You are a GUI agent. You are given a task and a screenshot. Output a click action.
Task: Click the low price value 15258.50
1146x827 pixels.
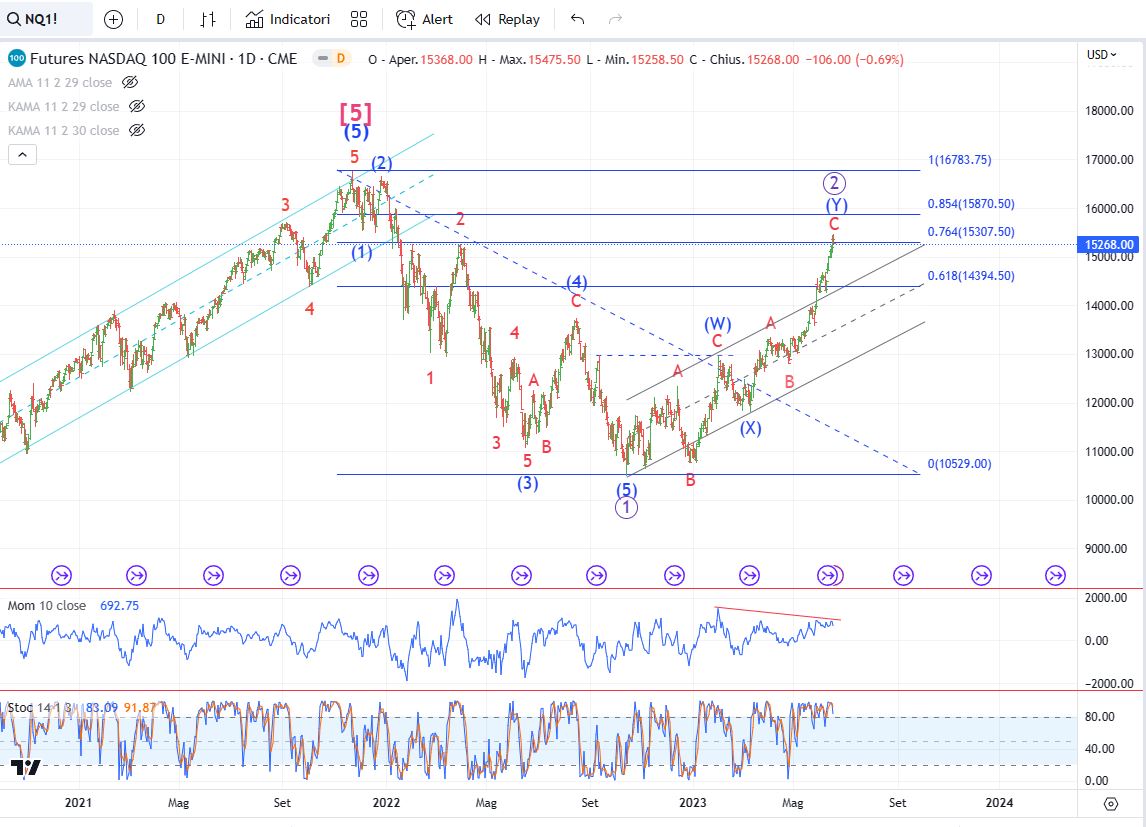click(x=658, y=59)
